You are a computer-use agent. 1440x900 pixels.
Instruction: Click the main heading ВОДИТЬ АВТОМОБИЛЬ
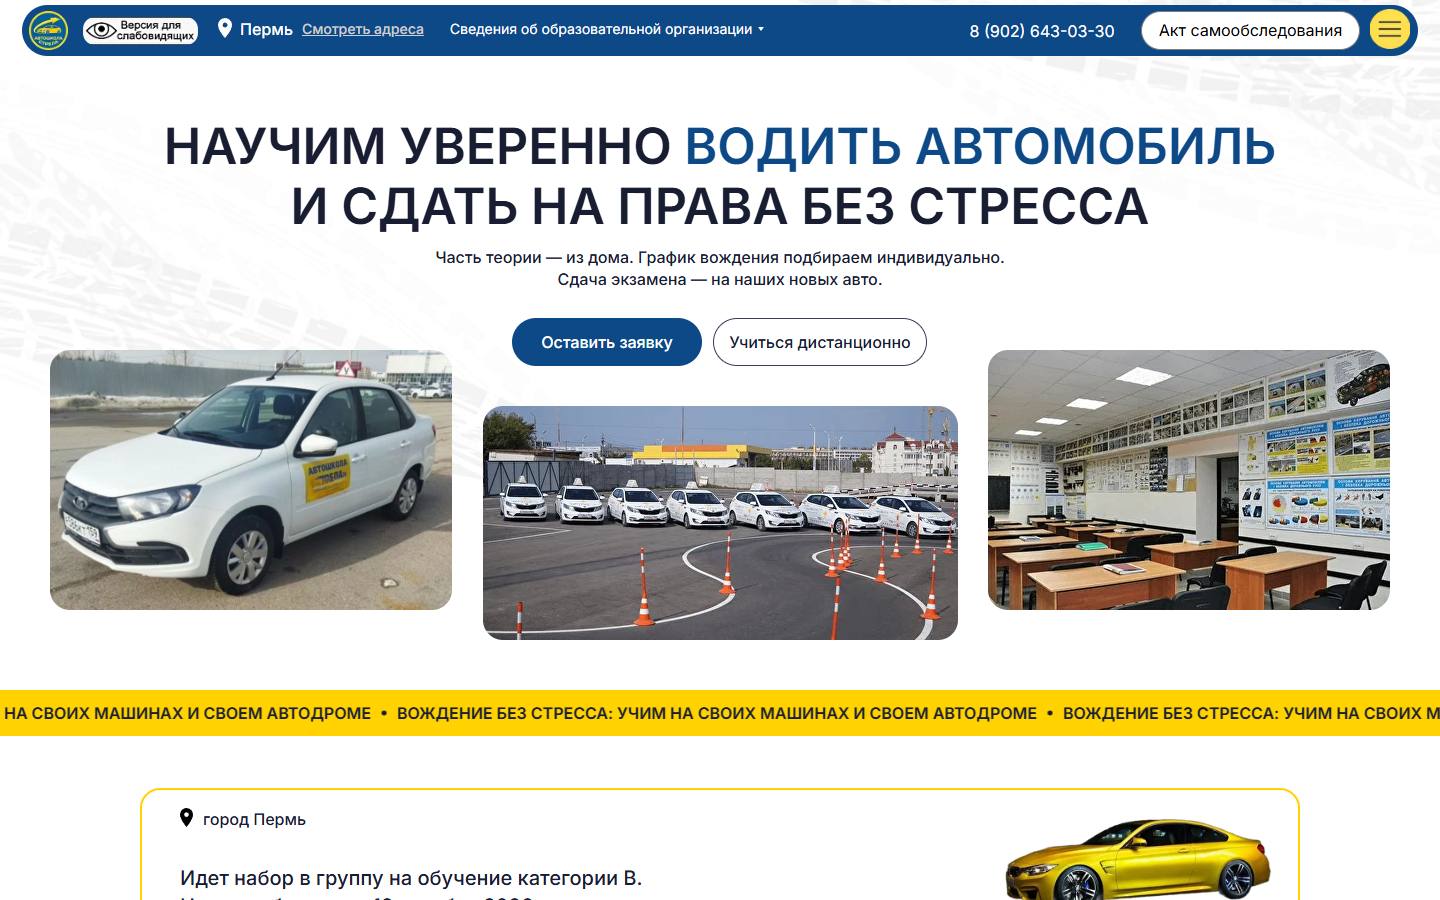(x=980, y=146)
